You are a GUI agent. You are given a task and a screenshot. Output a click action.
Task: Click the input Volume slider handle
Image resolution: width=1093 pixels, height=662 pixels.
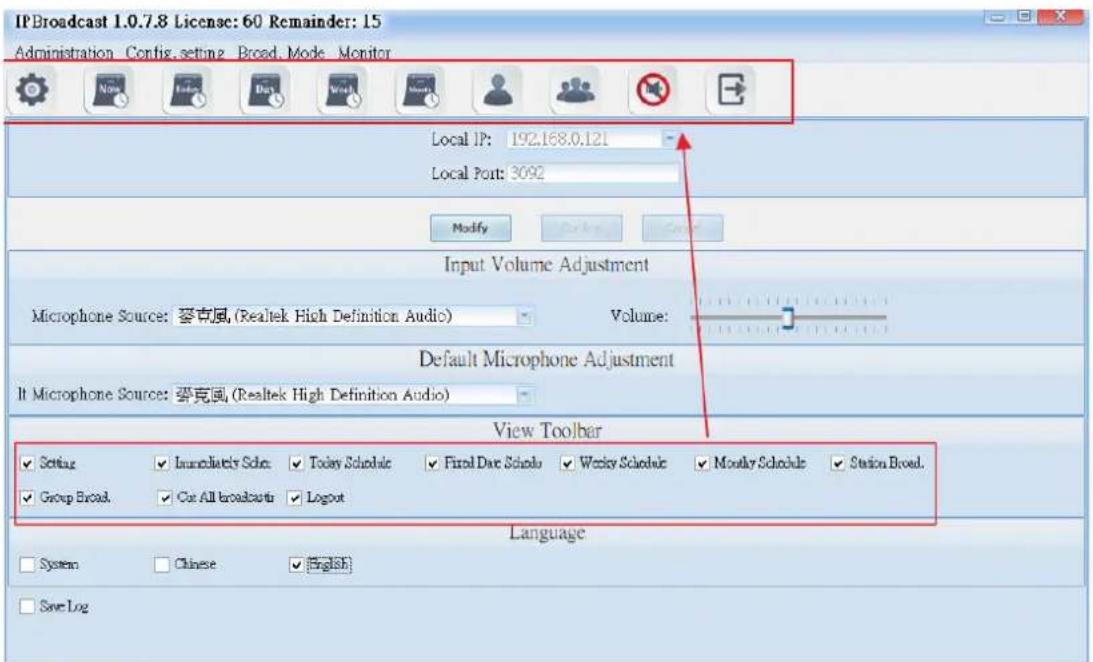coord(788,318)
